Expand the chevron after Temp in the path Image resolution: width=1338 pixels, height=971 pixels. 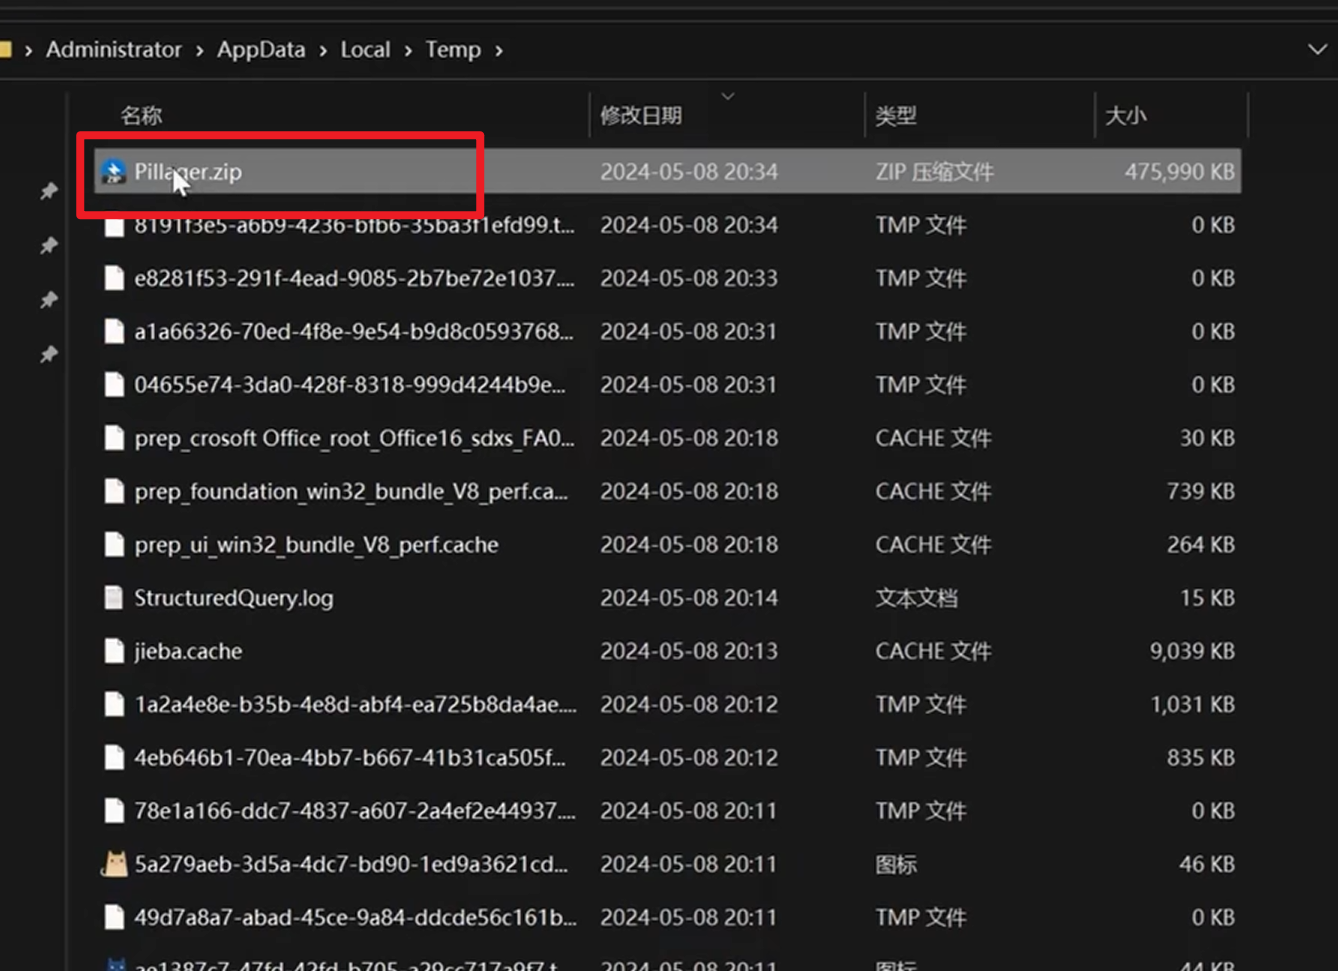[498, 50]
